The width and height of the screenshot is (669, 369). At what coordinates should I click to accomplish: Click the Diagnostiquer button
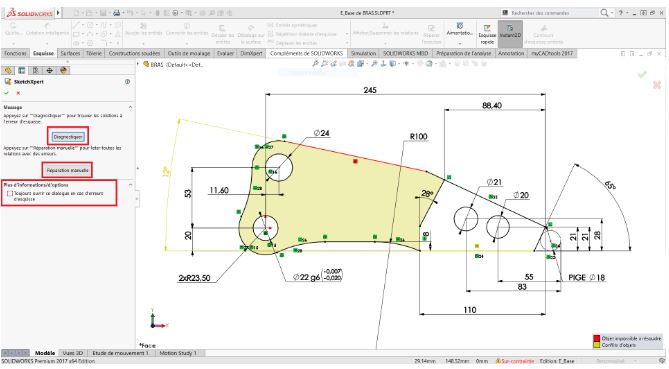point(68,137)
